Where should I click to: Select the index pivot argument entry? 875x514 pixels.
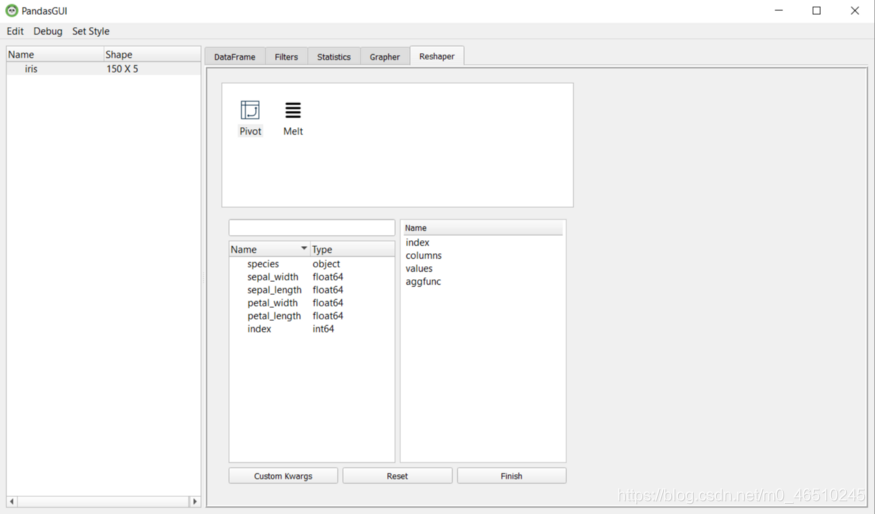(417, 243)
